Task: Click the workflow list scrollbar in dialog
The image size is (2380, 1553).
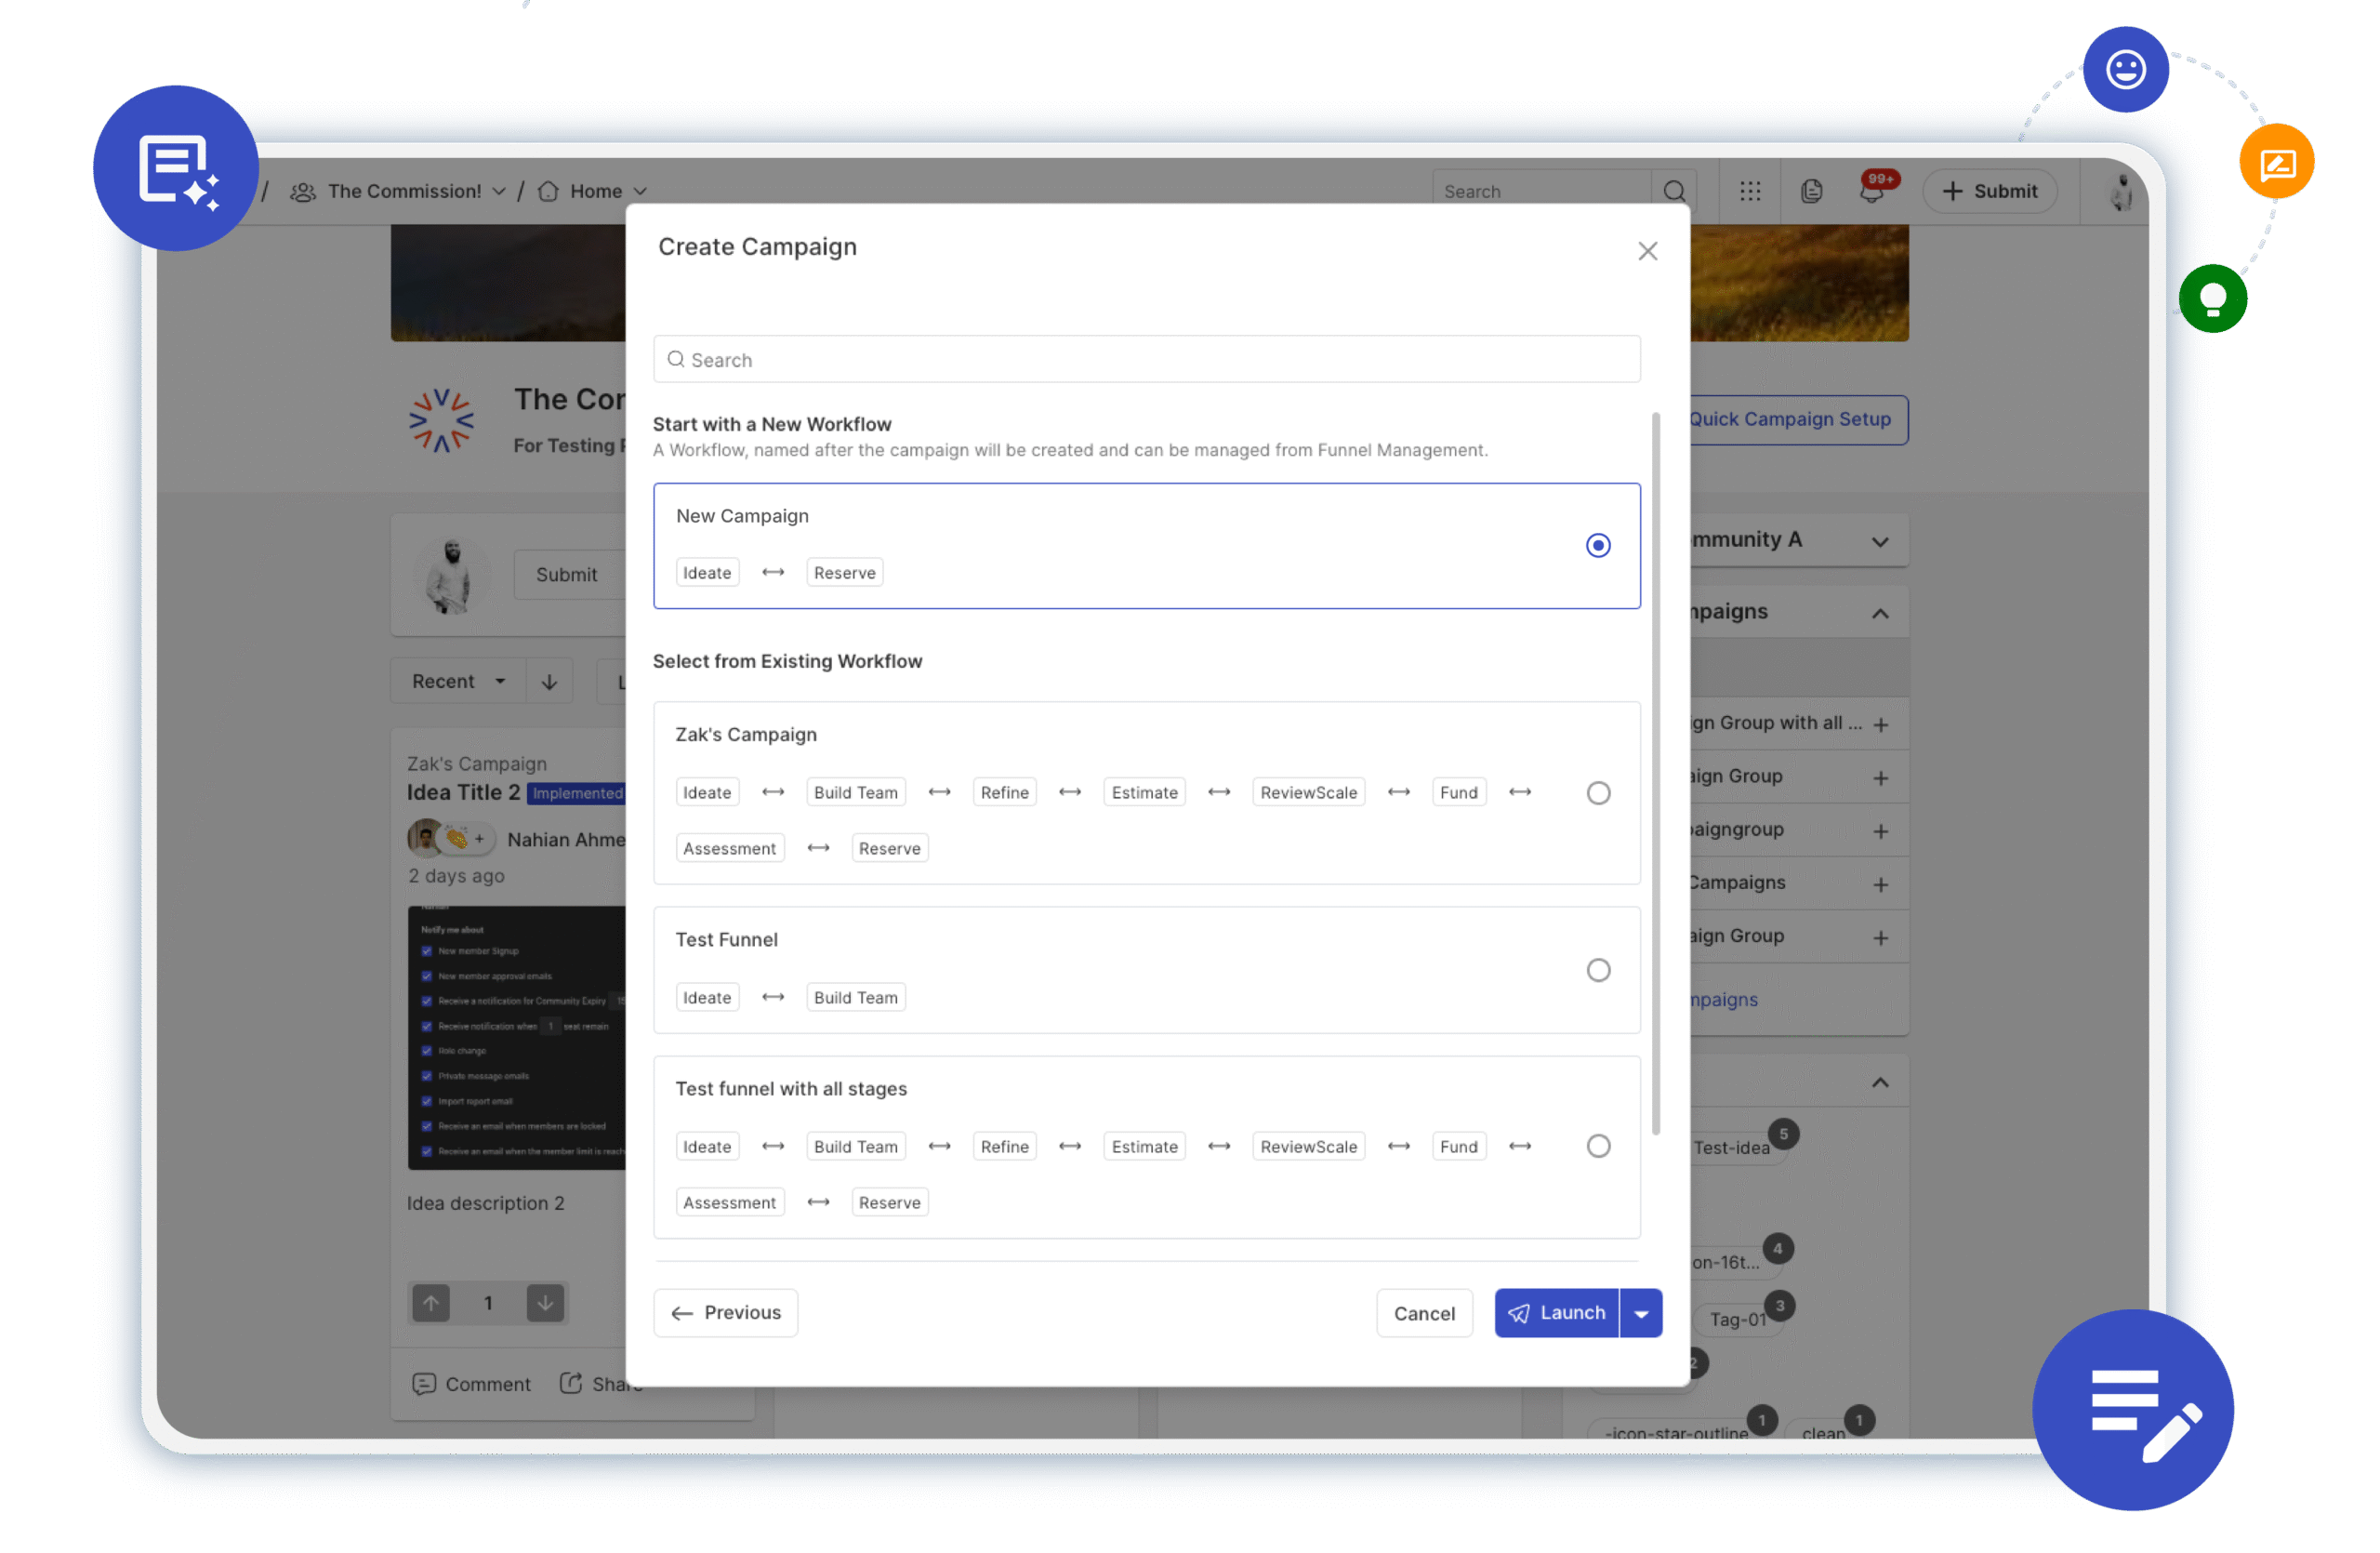Action: pos(1656,772)
